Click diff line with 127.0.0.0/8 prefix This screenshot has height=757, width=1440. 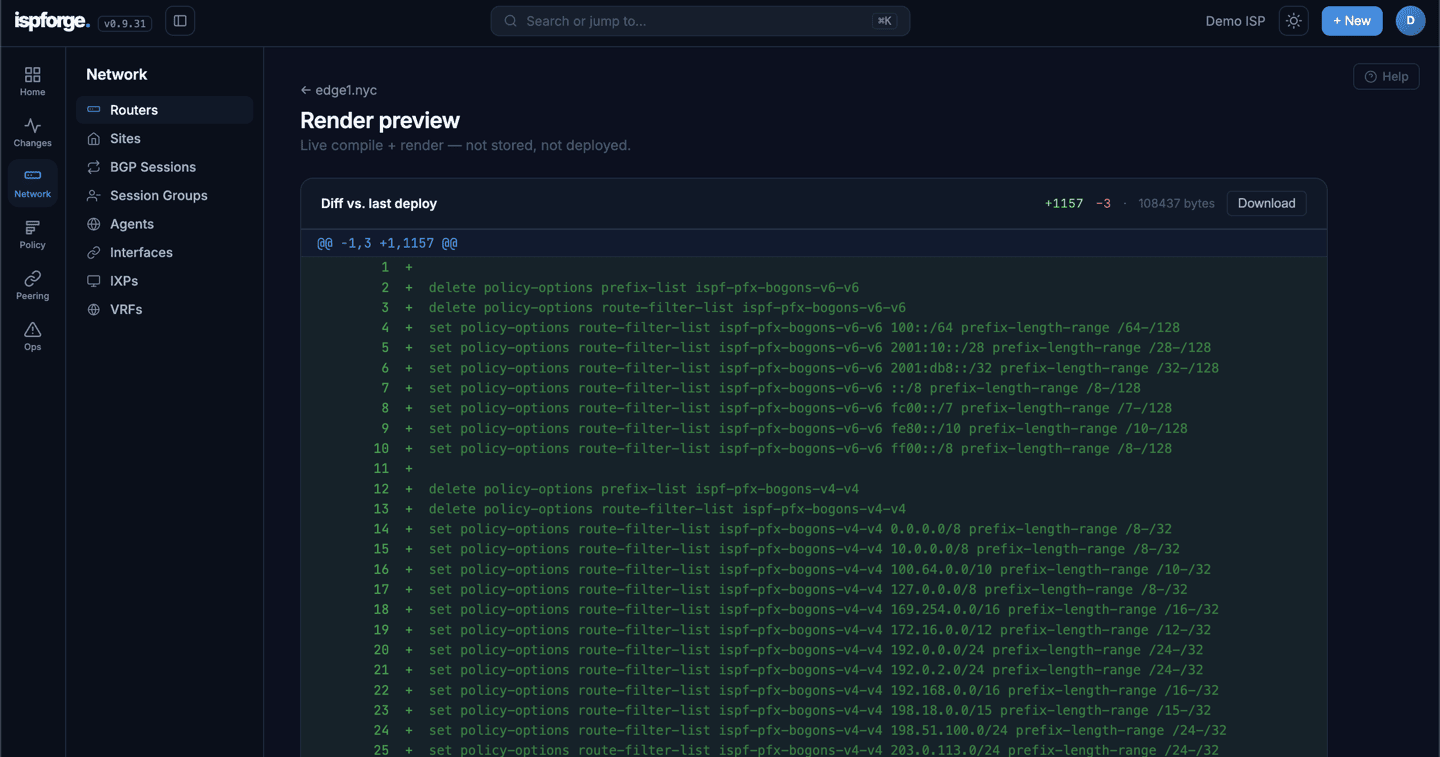[x=814, y=590]
